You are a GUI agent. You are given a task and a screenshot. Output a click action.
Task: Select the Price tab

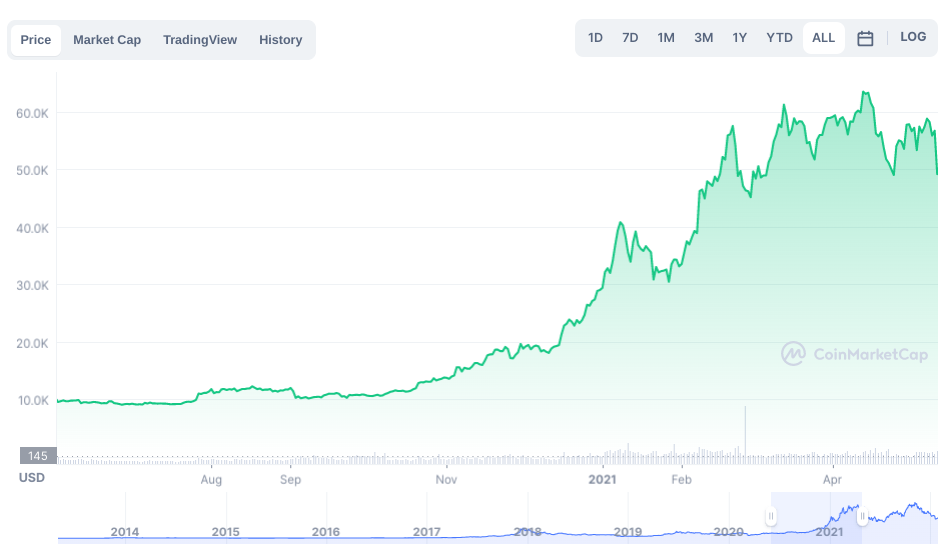point(35,40)
